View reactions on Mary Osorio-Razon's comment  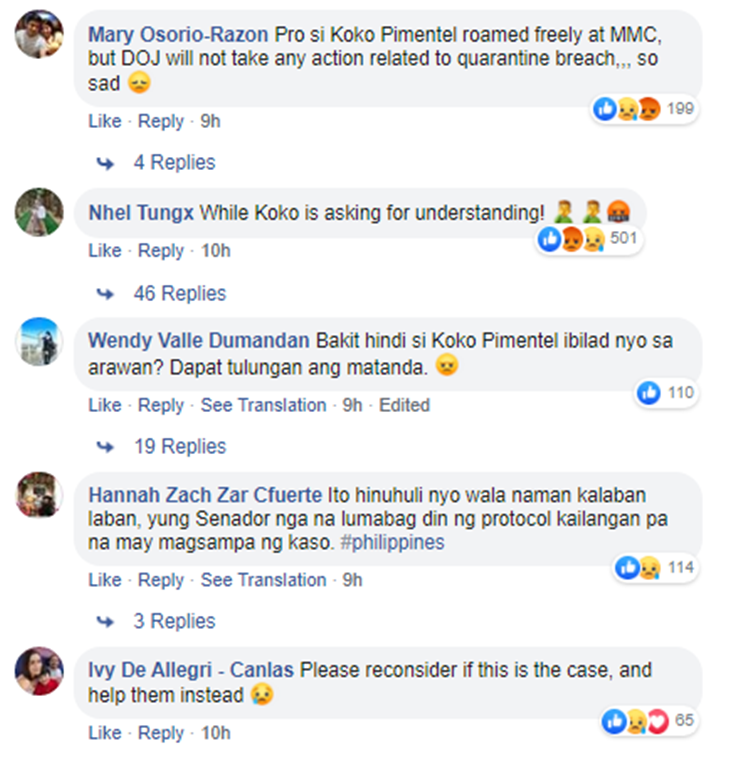(643, 109)
